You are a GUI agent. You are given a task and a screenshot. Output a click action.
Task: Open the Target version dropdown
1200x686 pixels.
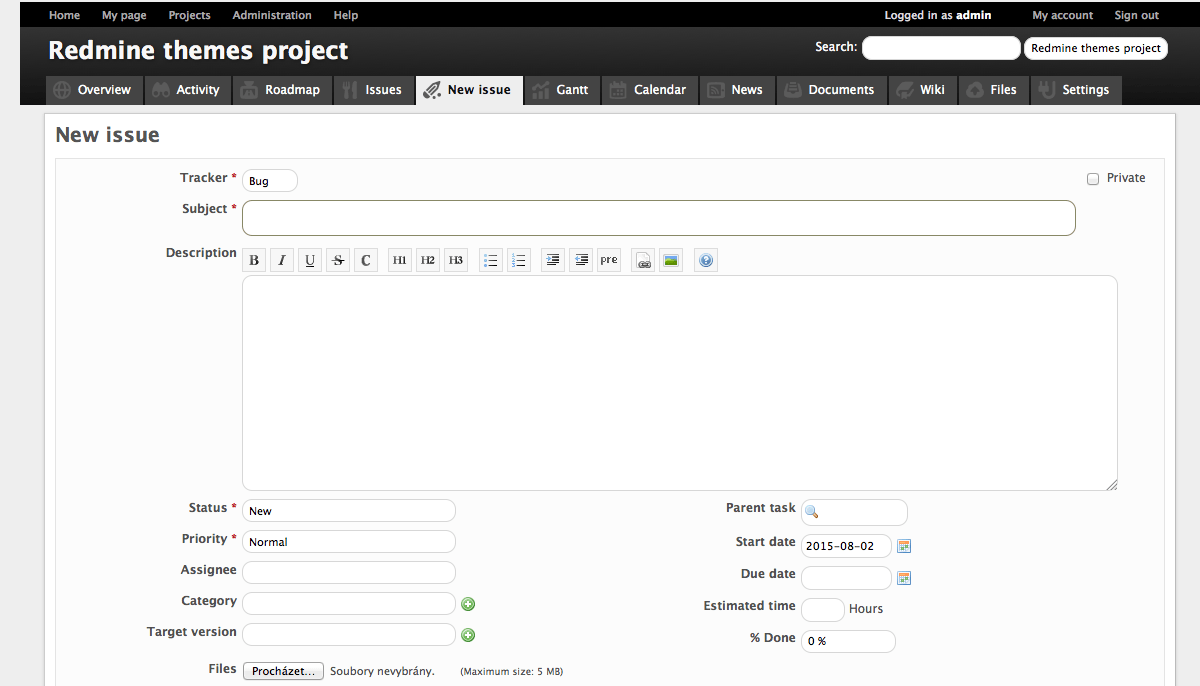(x=349, y=635)
